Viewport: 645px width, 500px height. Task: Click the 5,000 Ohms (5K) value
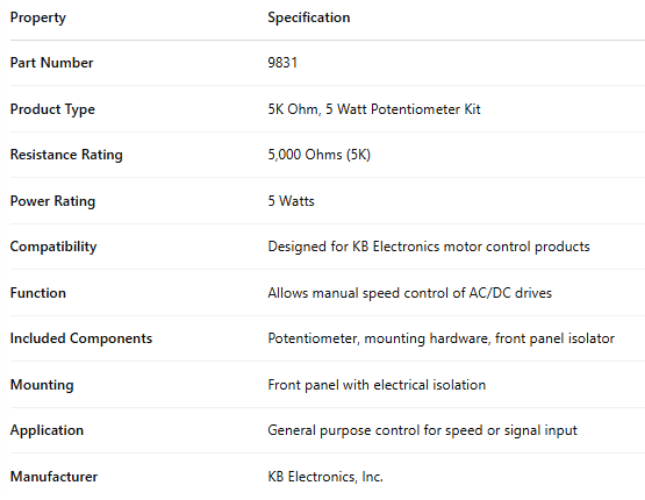[320, 155]
